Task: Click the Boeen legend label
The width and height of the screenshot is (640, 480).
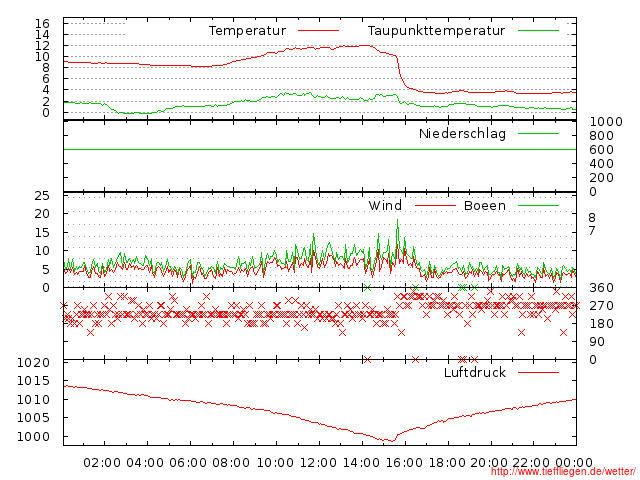Action: click(x=485, y=205)
